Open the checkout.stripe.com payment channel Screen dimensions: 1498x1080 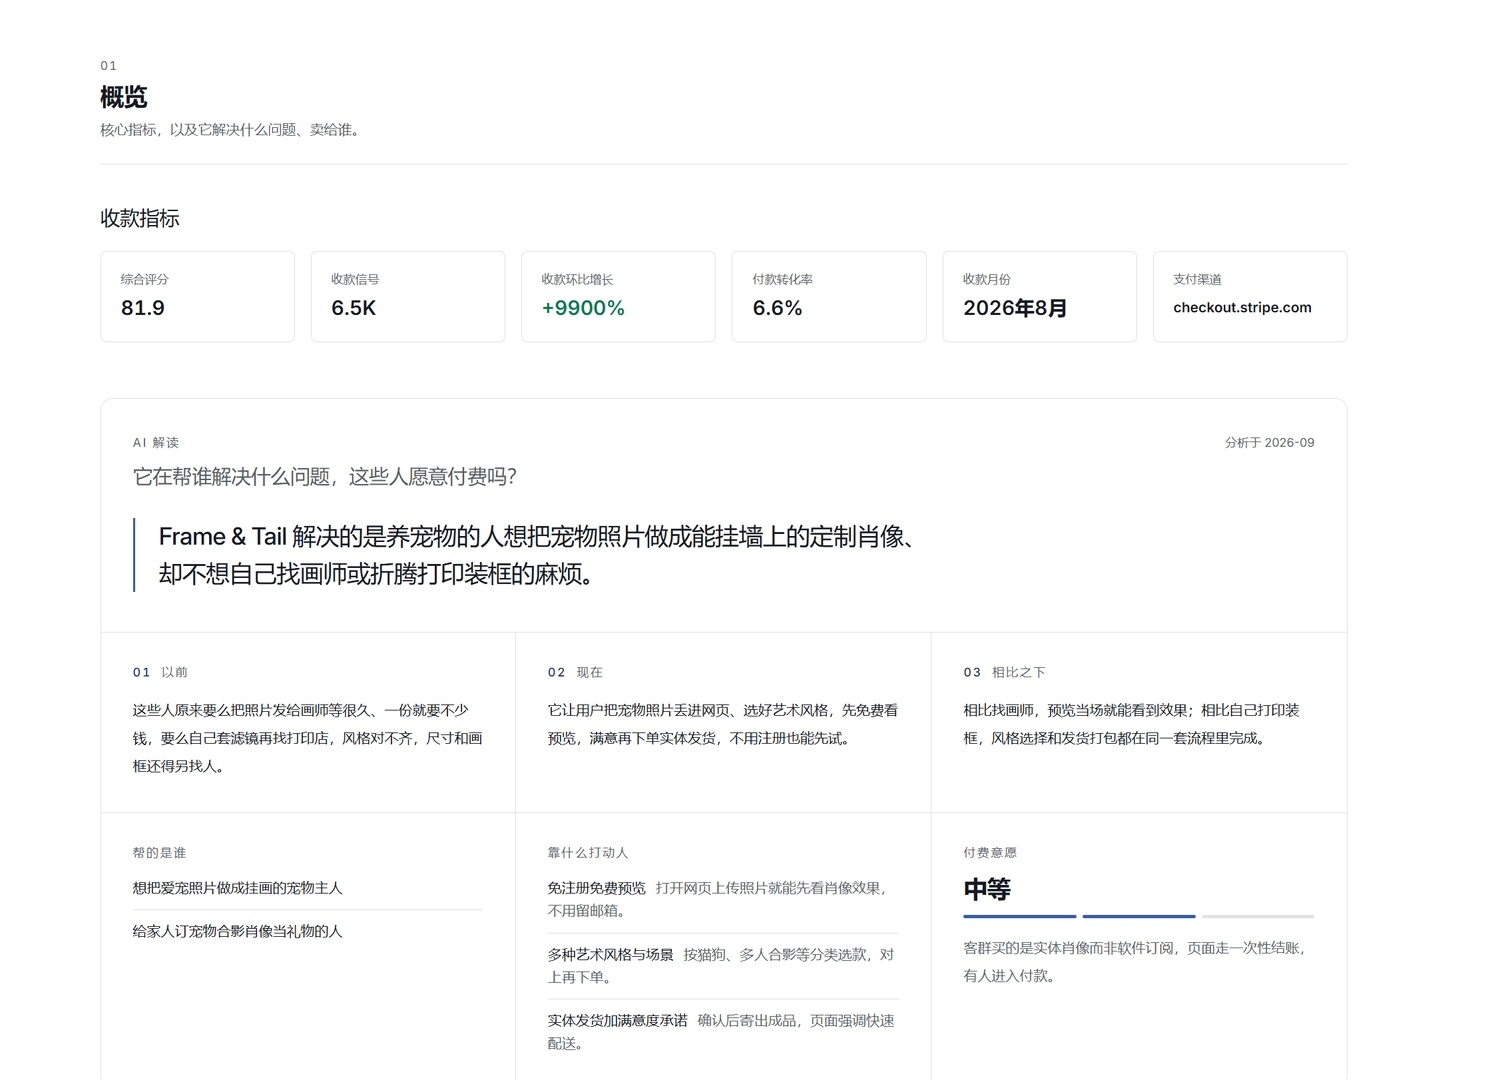click(x=1242, y=308)
